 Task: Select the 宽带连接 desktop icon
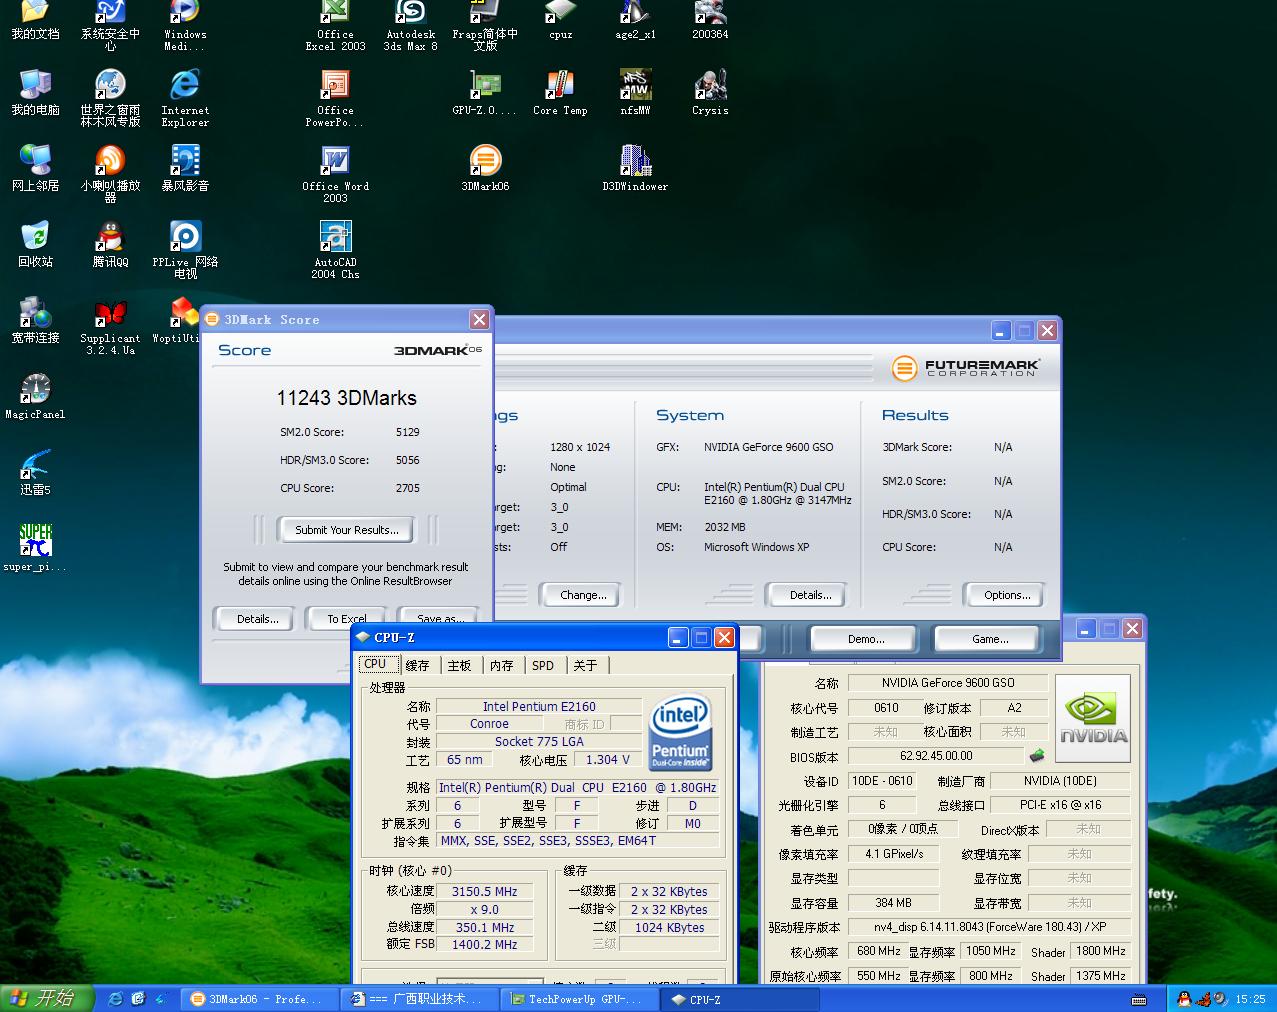click(x=35, y=320)
